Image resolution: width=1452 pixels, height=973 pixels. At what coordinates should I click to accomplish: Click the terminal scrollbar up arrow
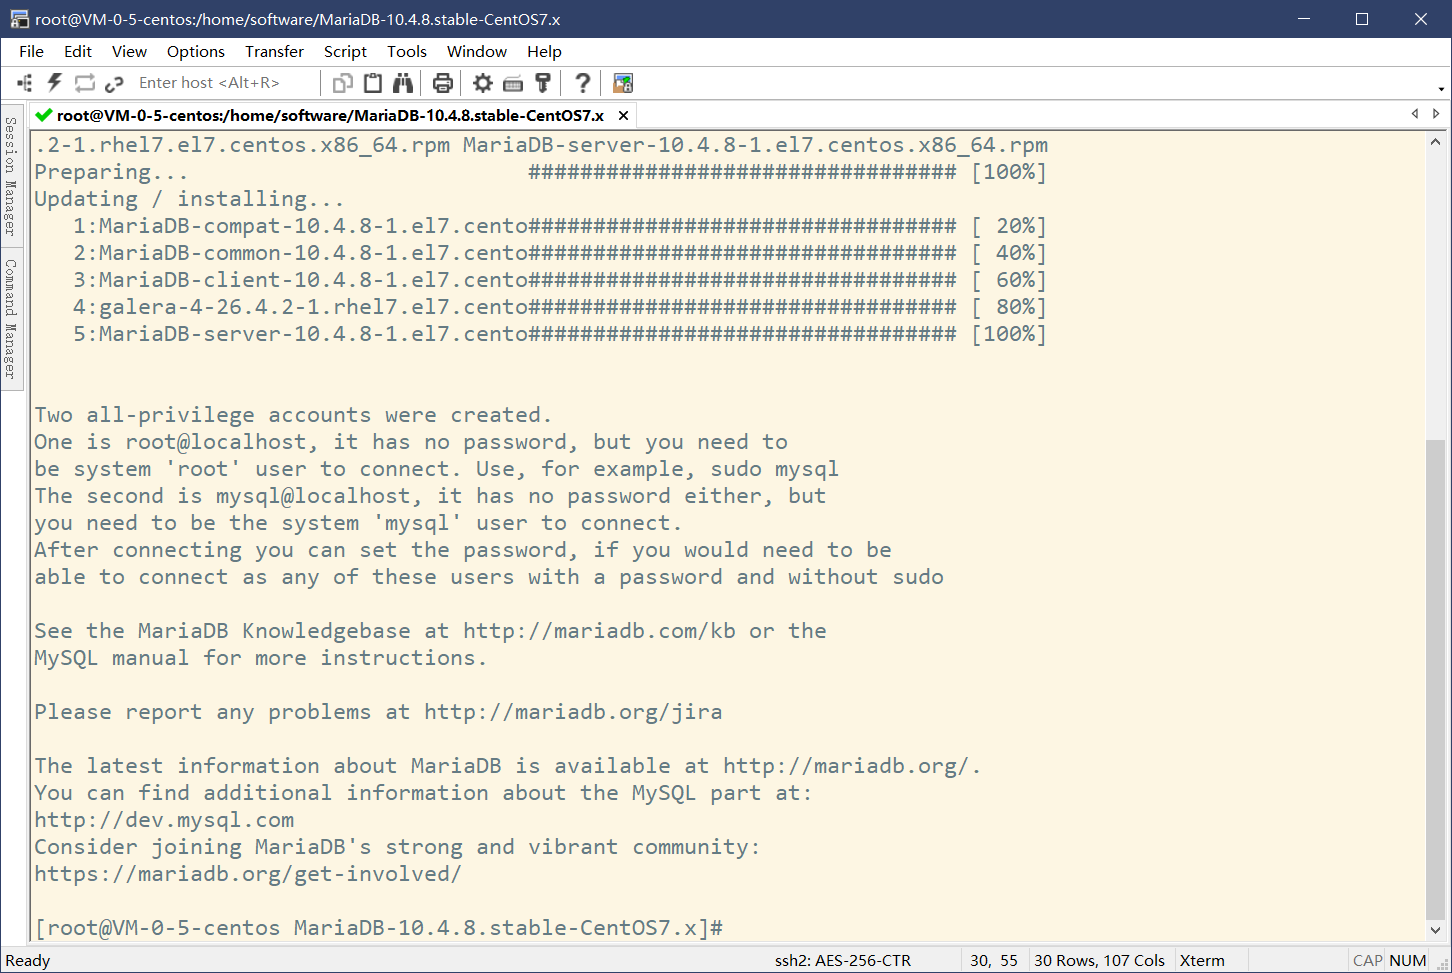1436,142
